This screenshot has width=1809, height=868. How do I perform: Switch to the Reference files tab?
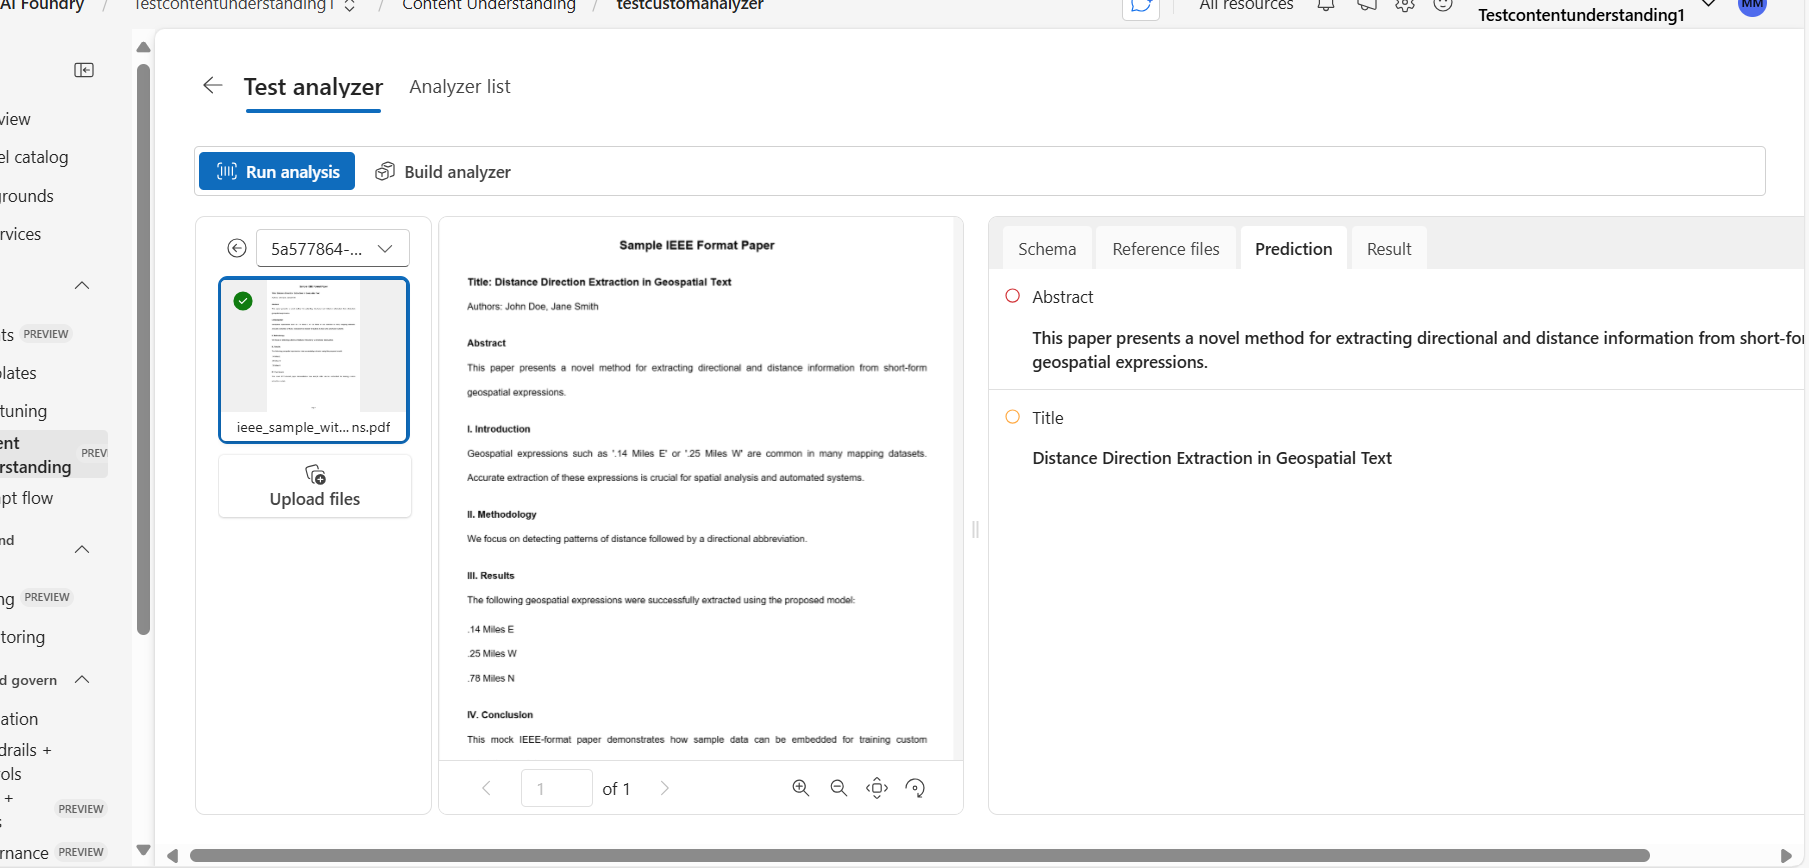(x=1166, y=249)
